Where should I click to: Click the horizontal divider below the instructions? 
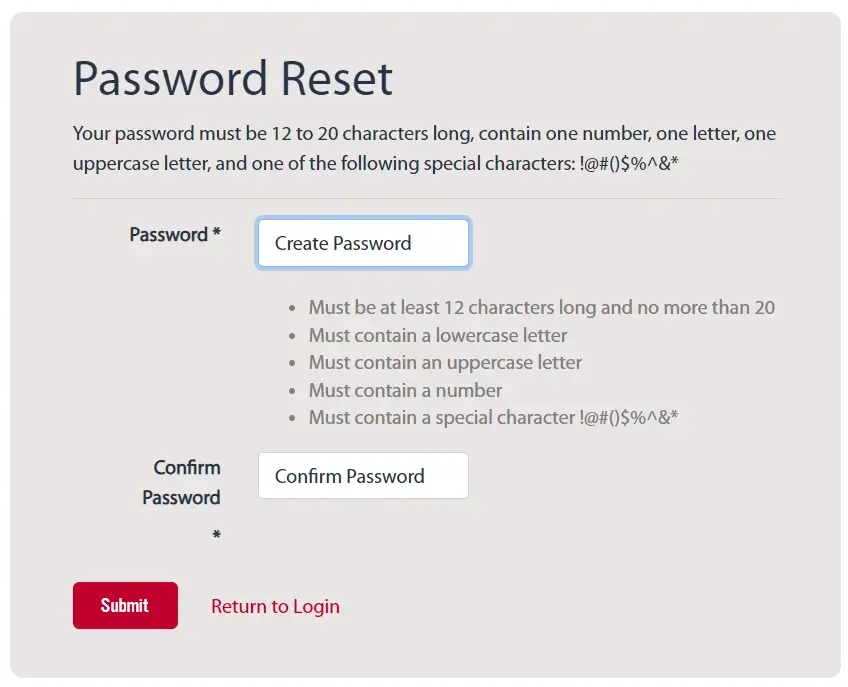[426, 199]
